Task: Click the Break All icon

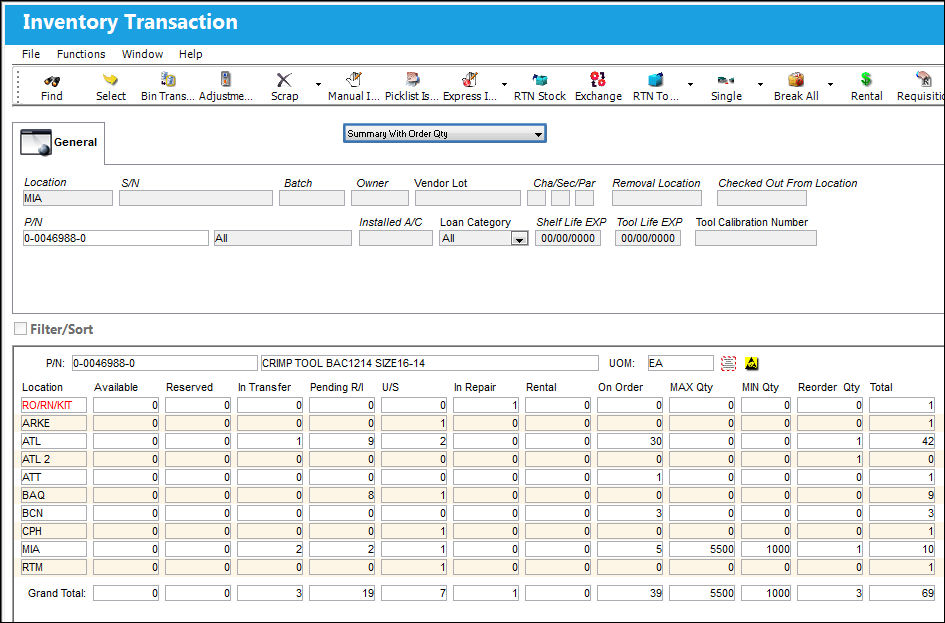Action: 796,80
